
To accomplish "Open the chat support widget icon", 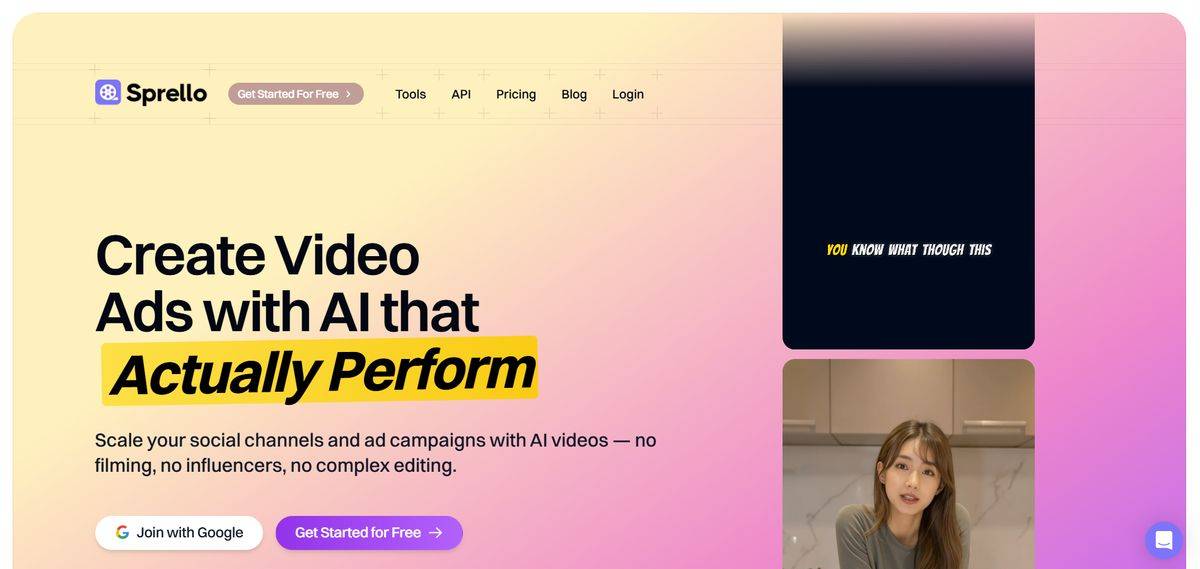I will click(1164, 540).
